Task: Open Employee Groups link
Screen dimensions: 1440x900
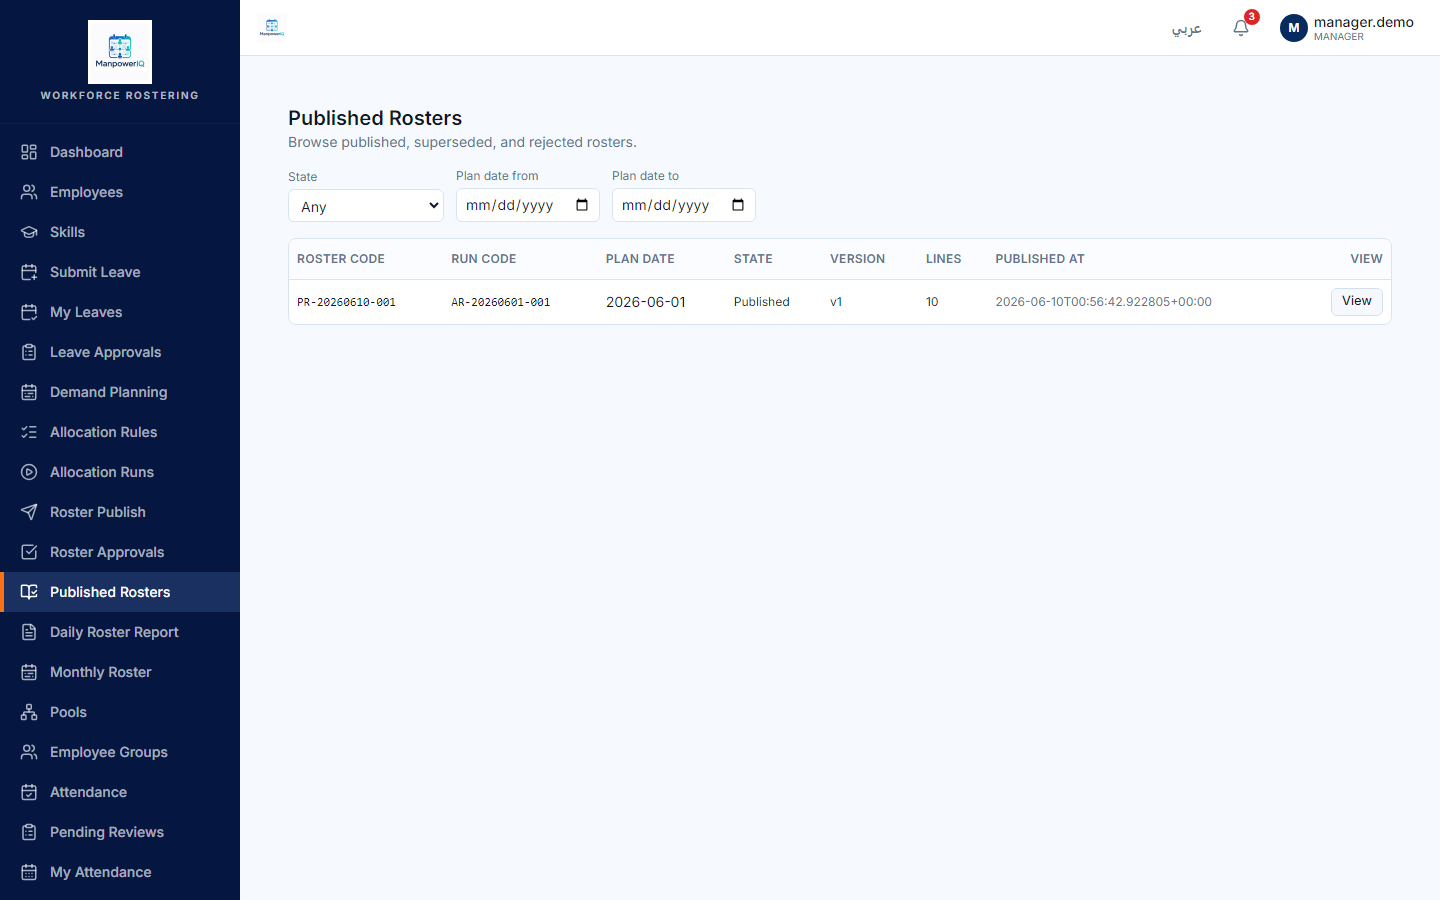Action: point(120,752)
